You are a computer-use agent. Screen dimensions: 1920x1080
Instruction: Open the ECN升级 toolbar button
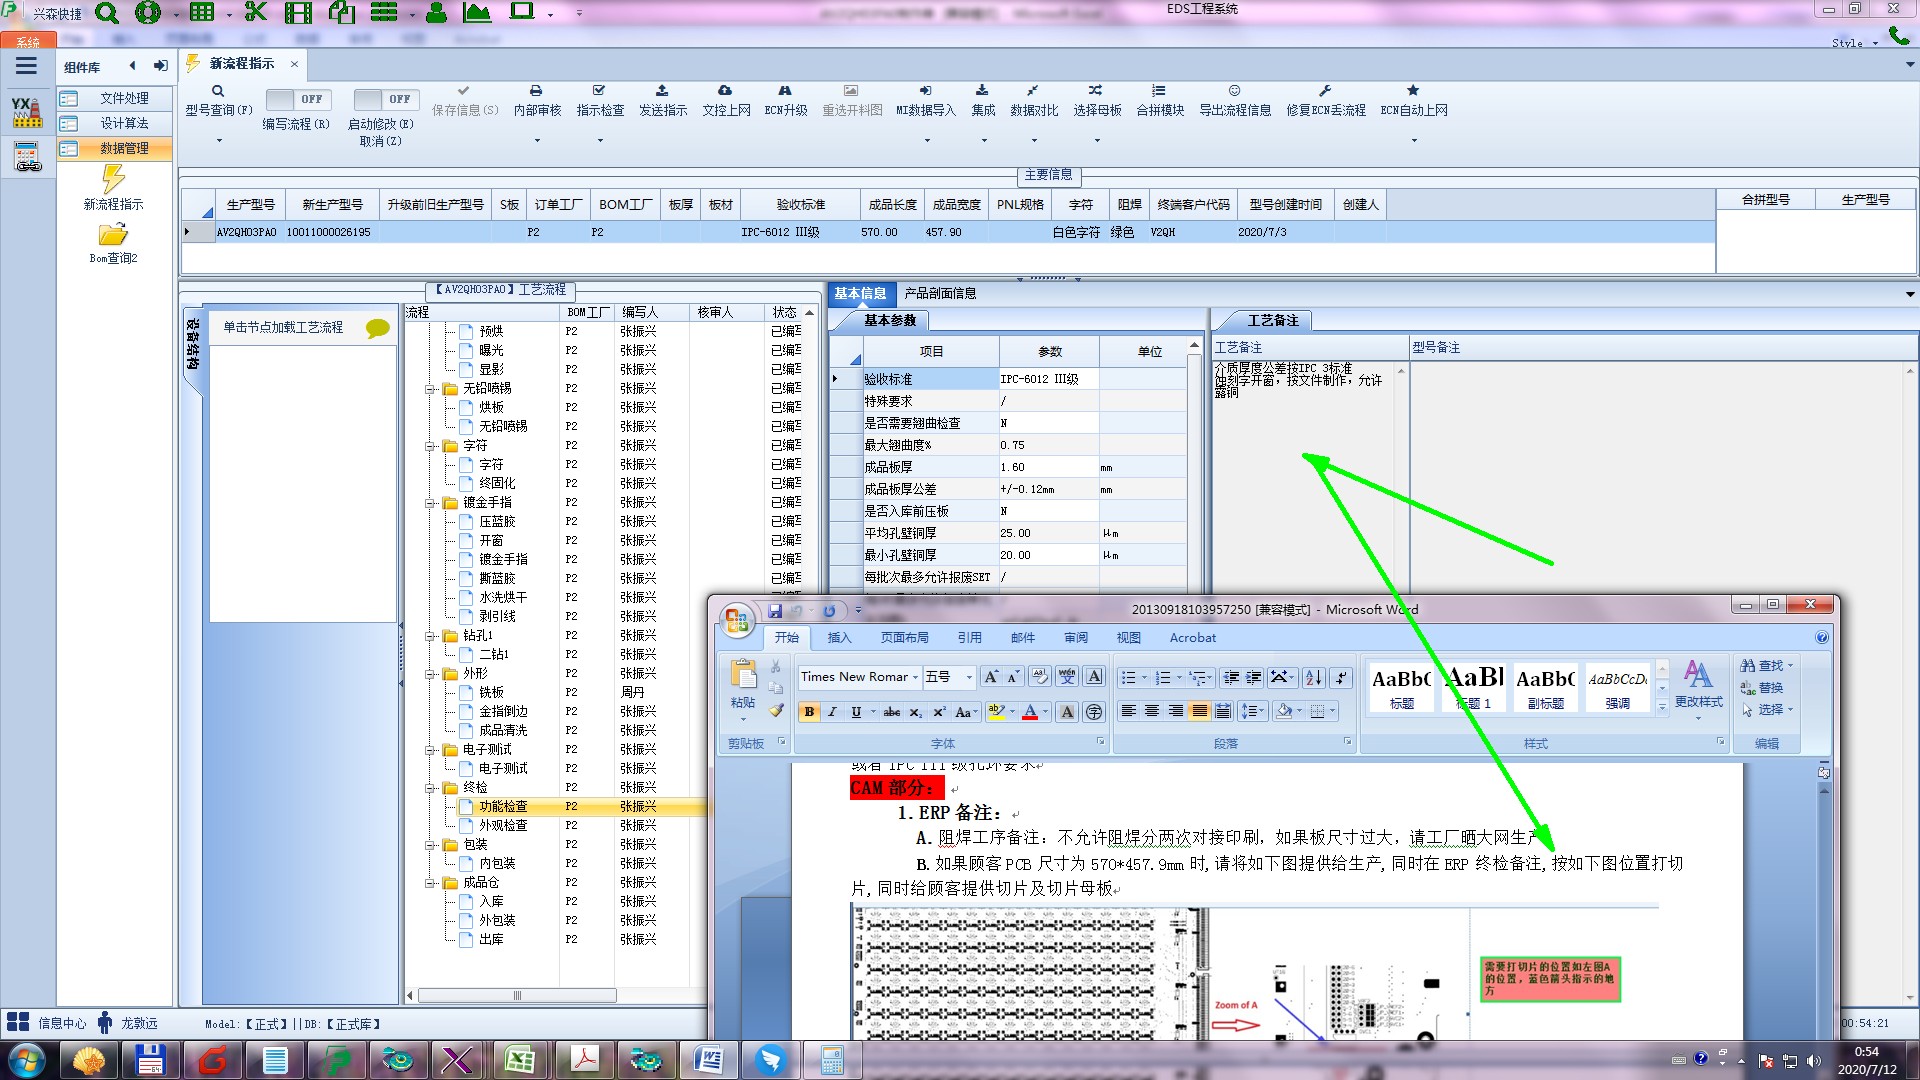pyautogui.click(x=785, y=99)
